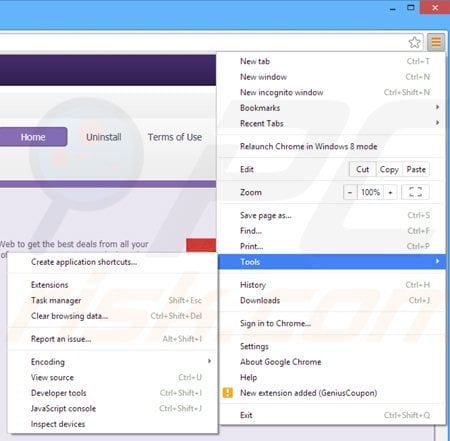Select Find... menu item
This screenshot has height=441, width=450.
tap(332, 231)
